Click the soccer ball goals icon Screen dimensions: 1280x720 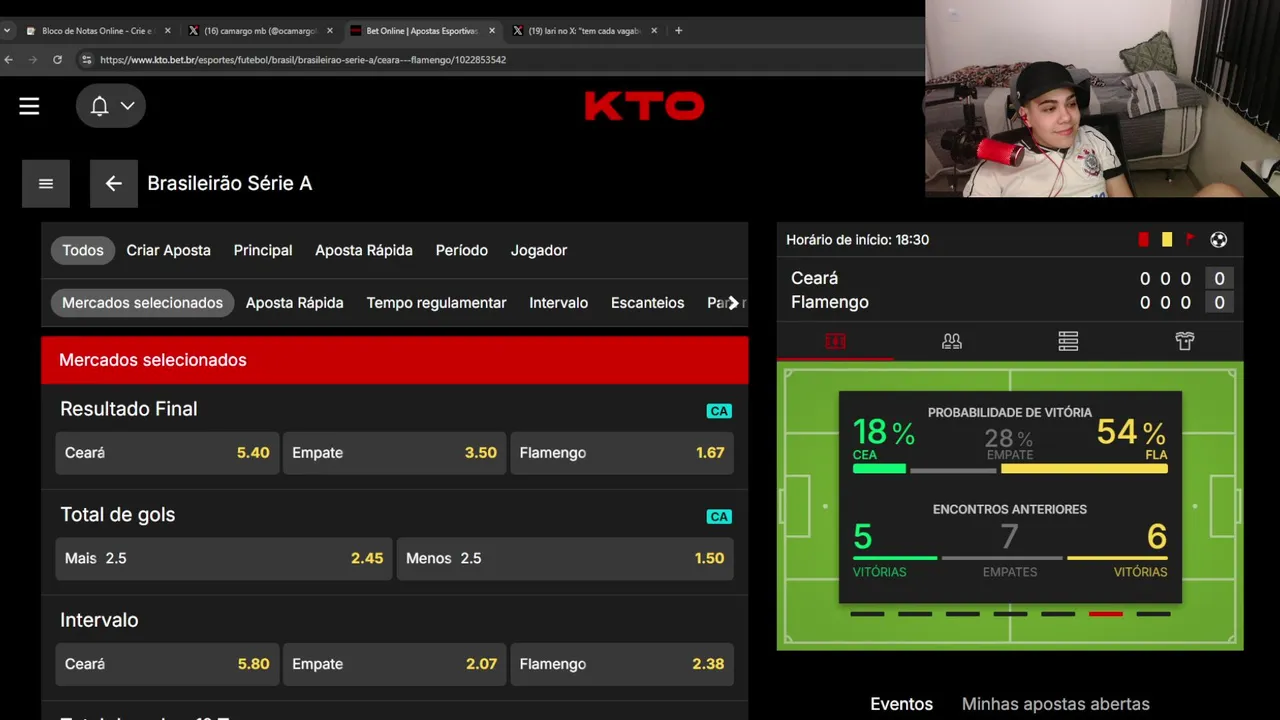(x=1218, y=240)
